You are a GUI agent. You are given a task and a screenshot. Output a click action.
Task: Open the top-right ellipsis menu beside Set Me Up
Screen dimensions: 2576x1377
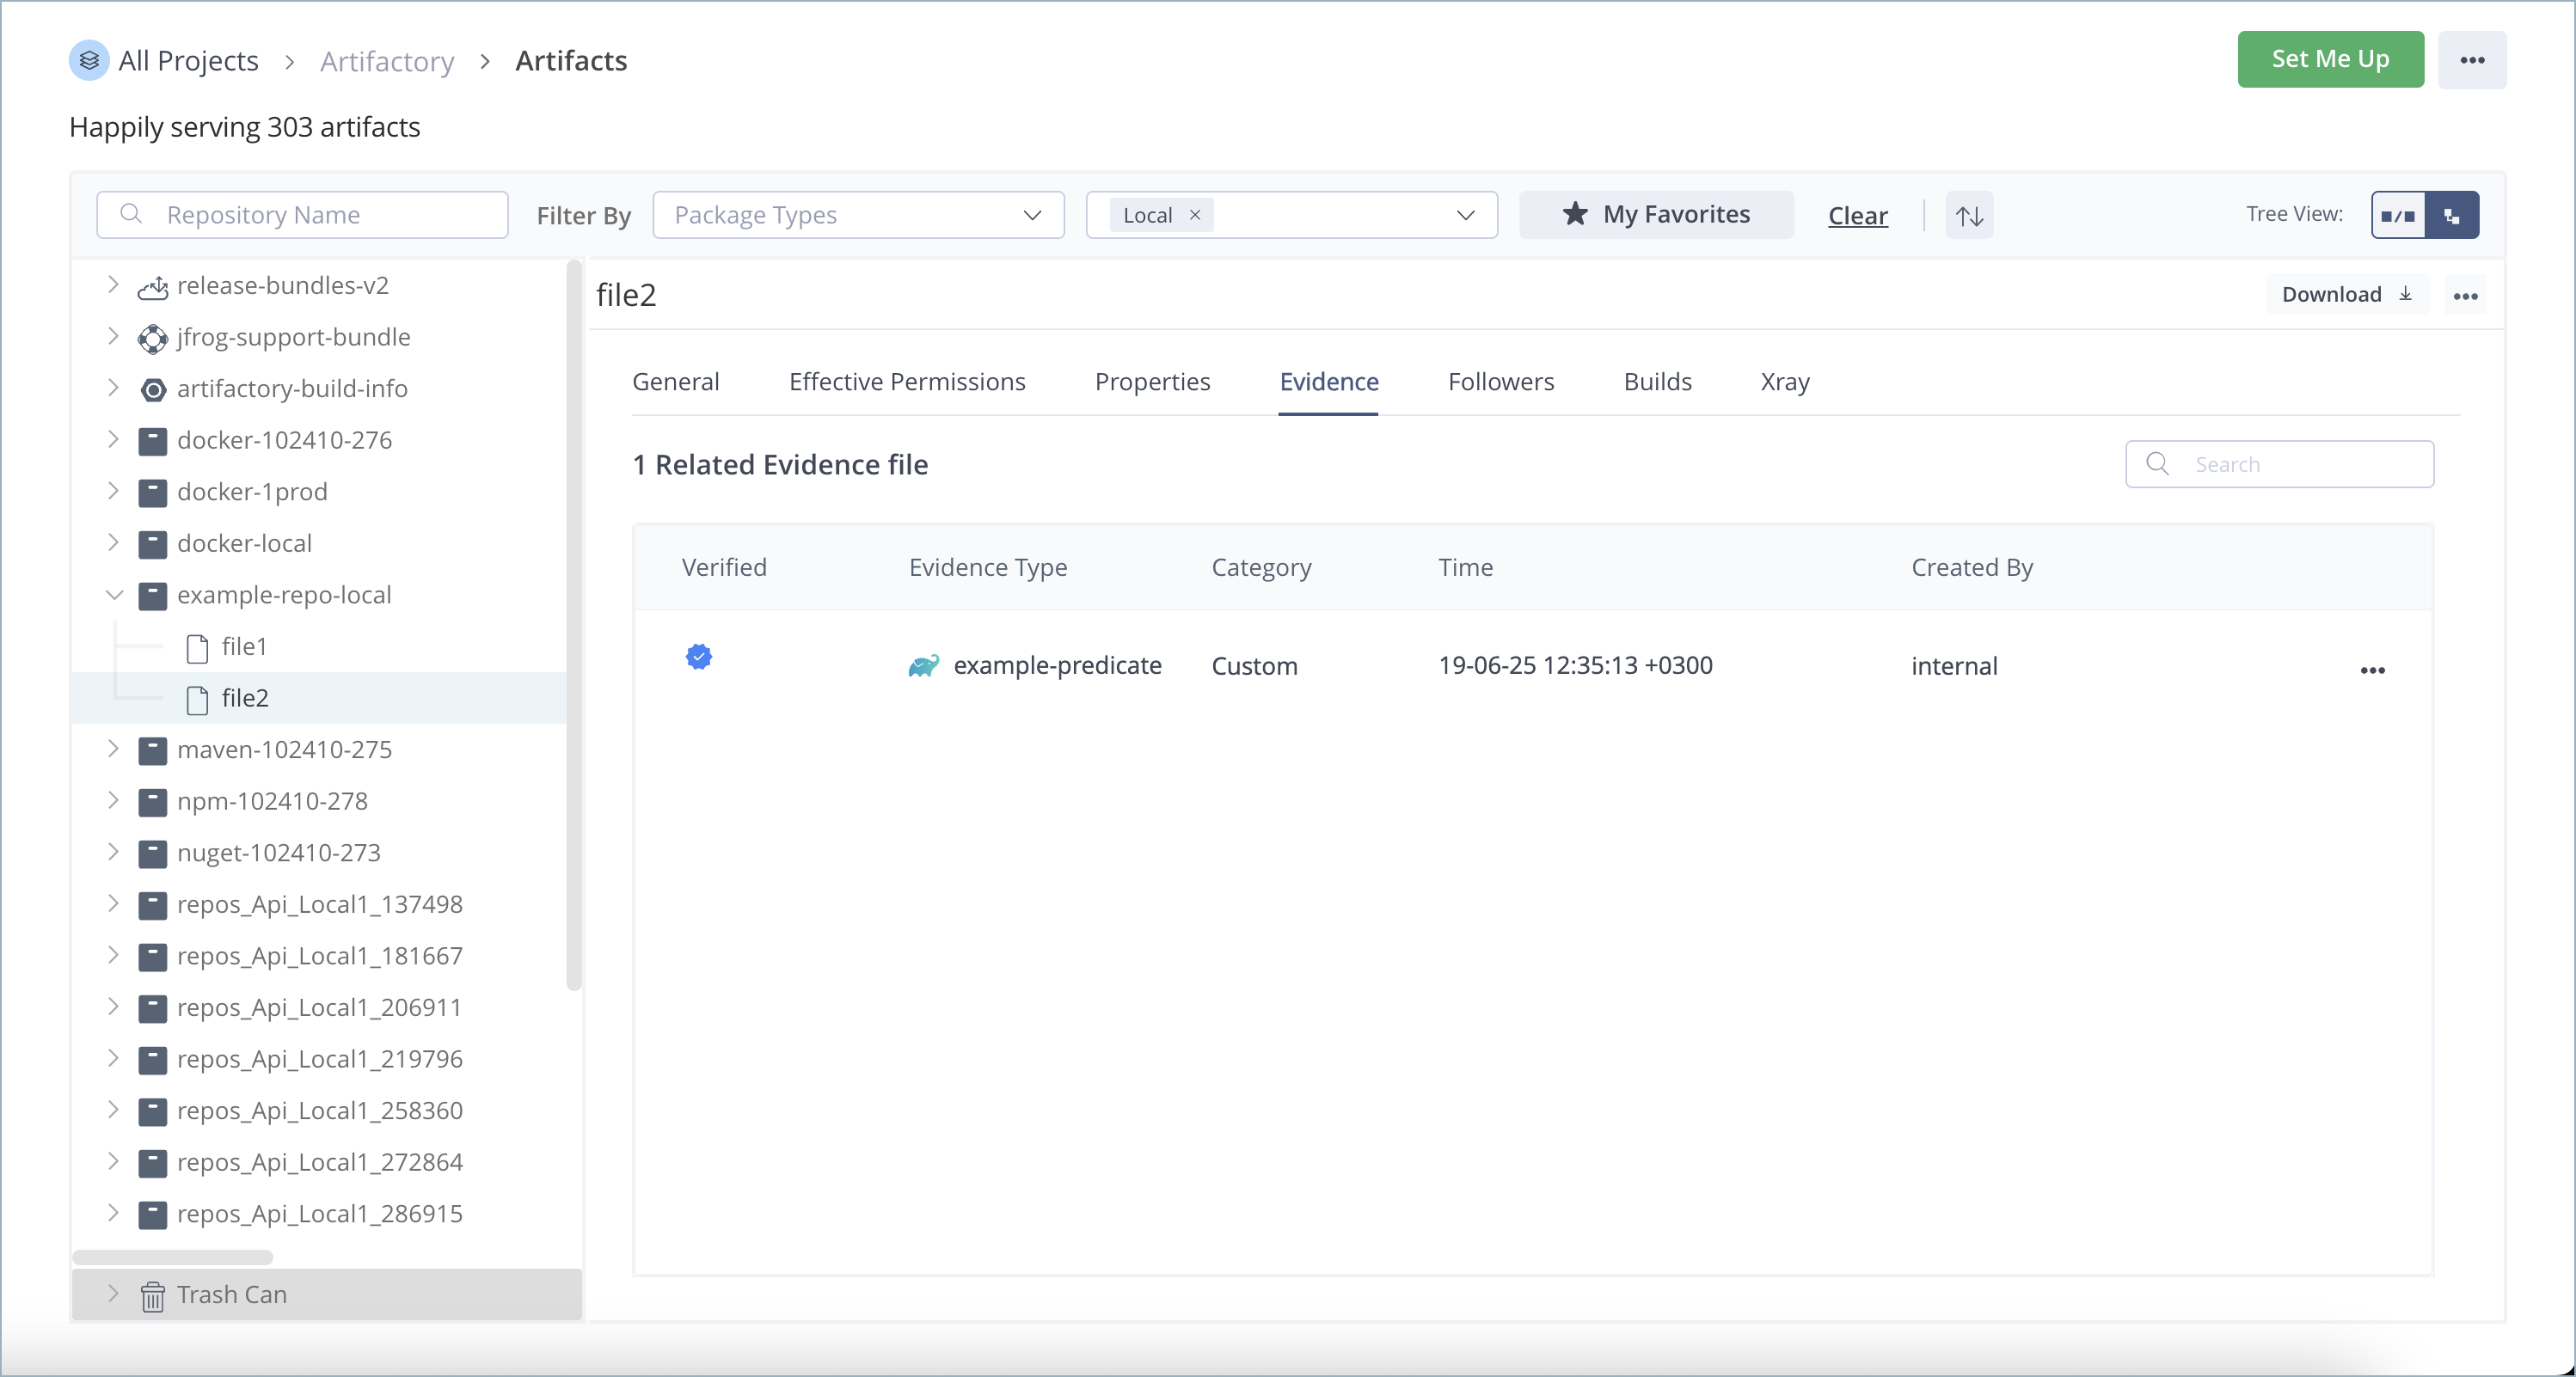(x=2472, y=60)
